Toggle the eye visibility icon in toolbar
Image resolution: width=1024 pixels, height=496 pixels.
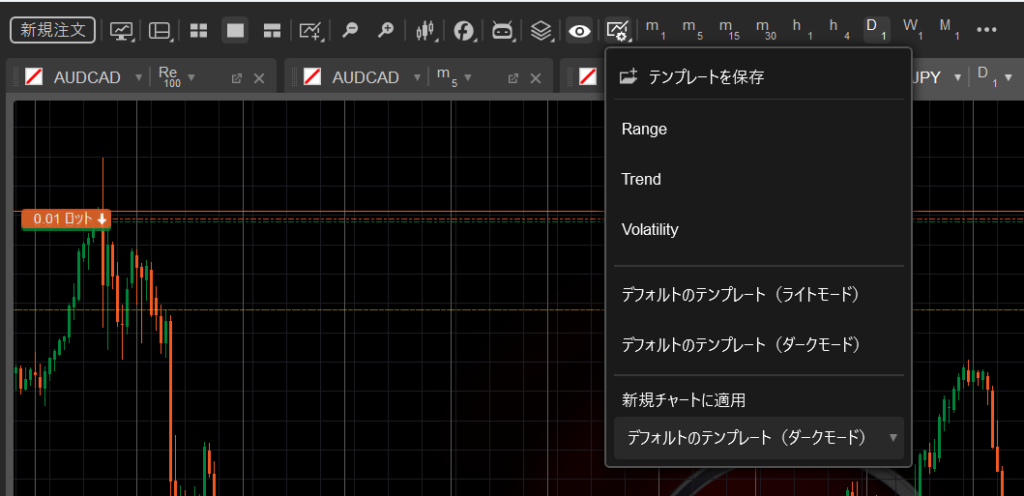pyautogui.click(x=579, y=31)
